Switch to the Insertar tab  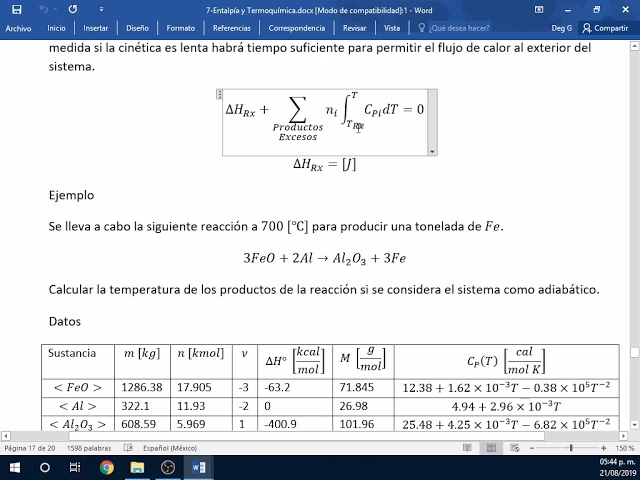pos(97,30)
